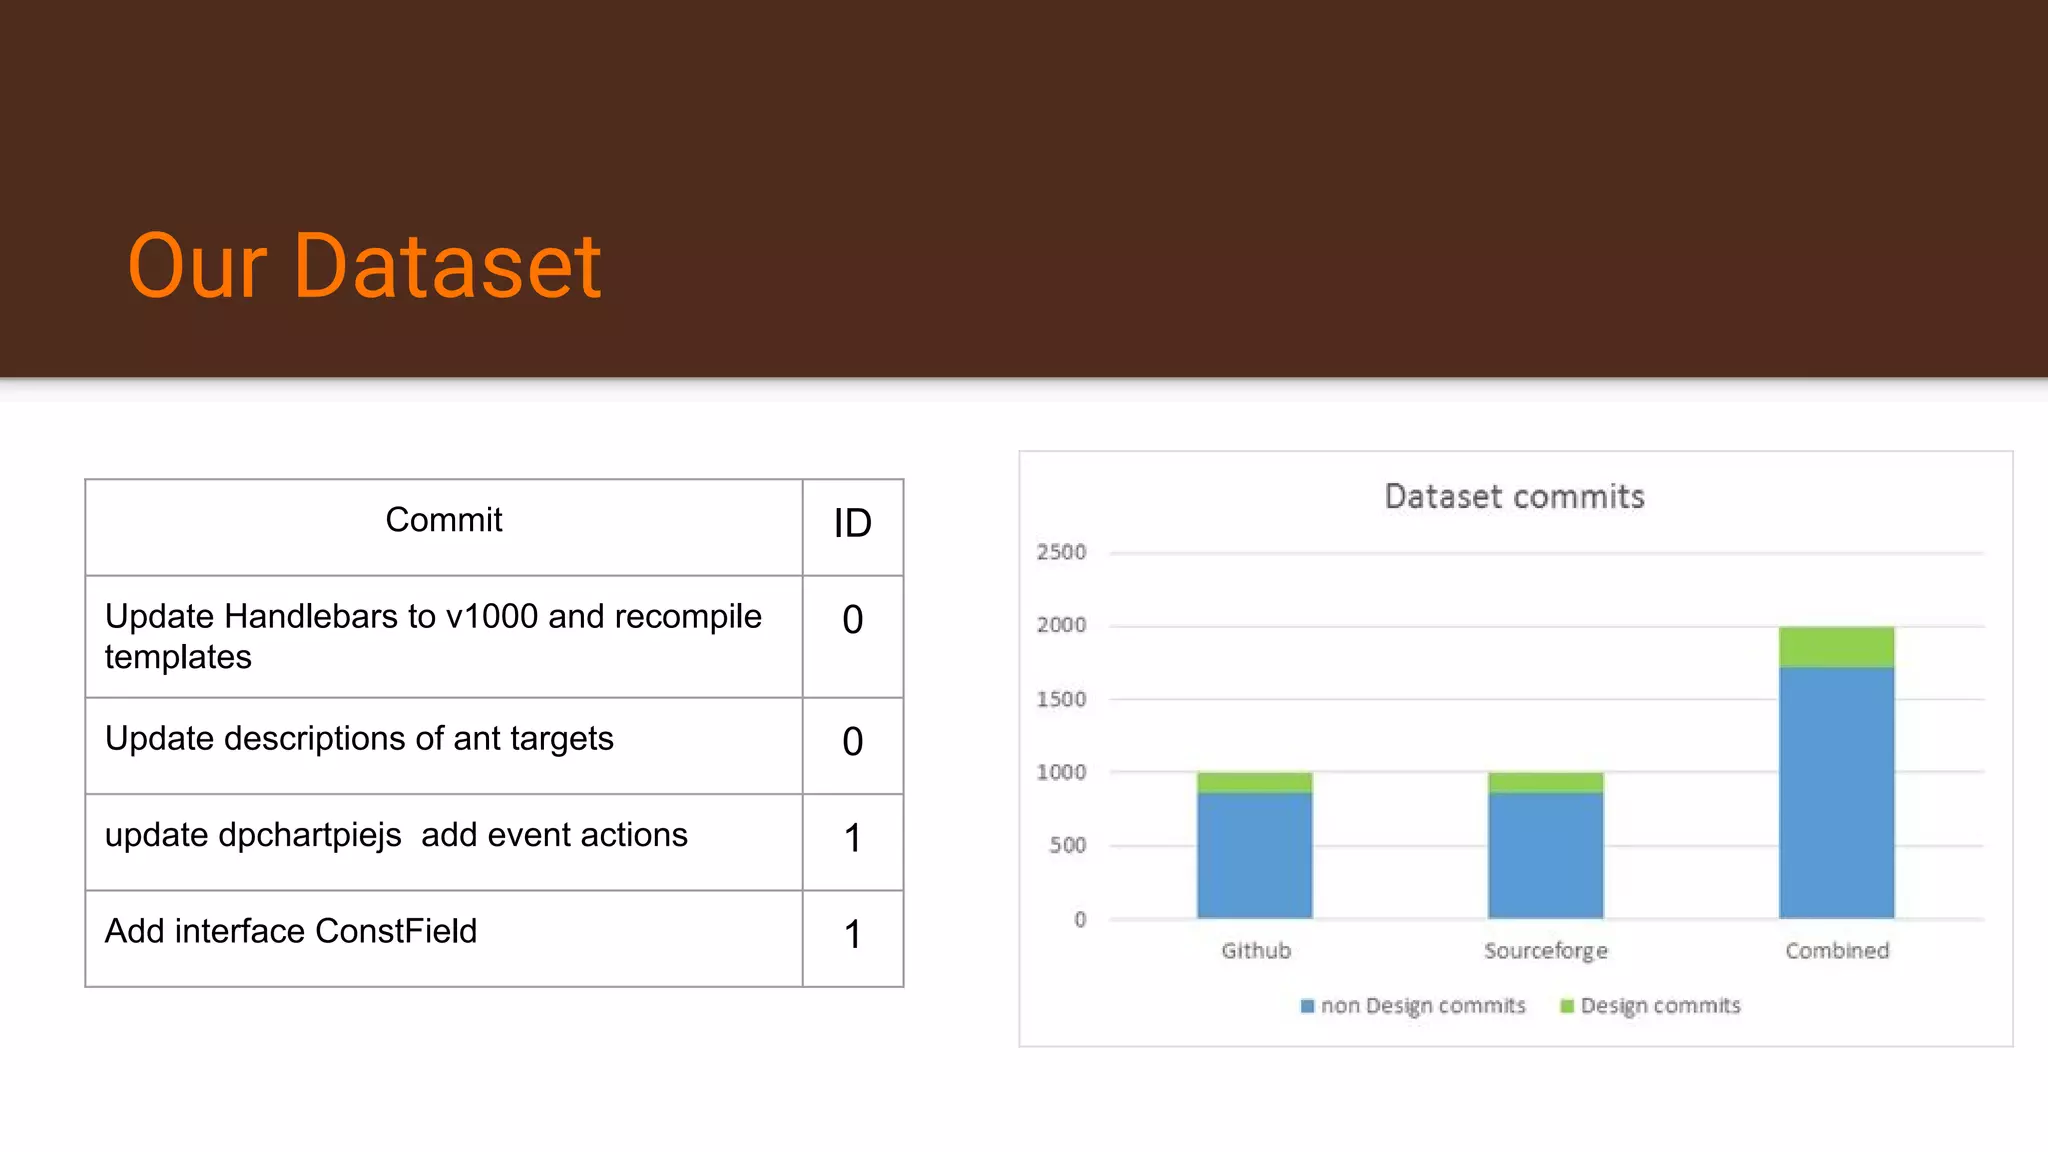Click the 'Our Dataset' slide title
Viewport: 2048px width, 1152px height.
(x=364, y=266)
